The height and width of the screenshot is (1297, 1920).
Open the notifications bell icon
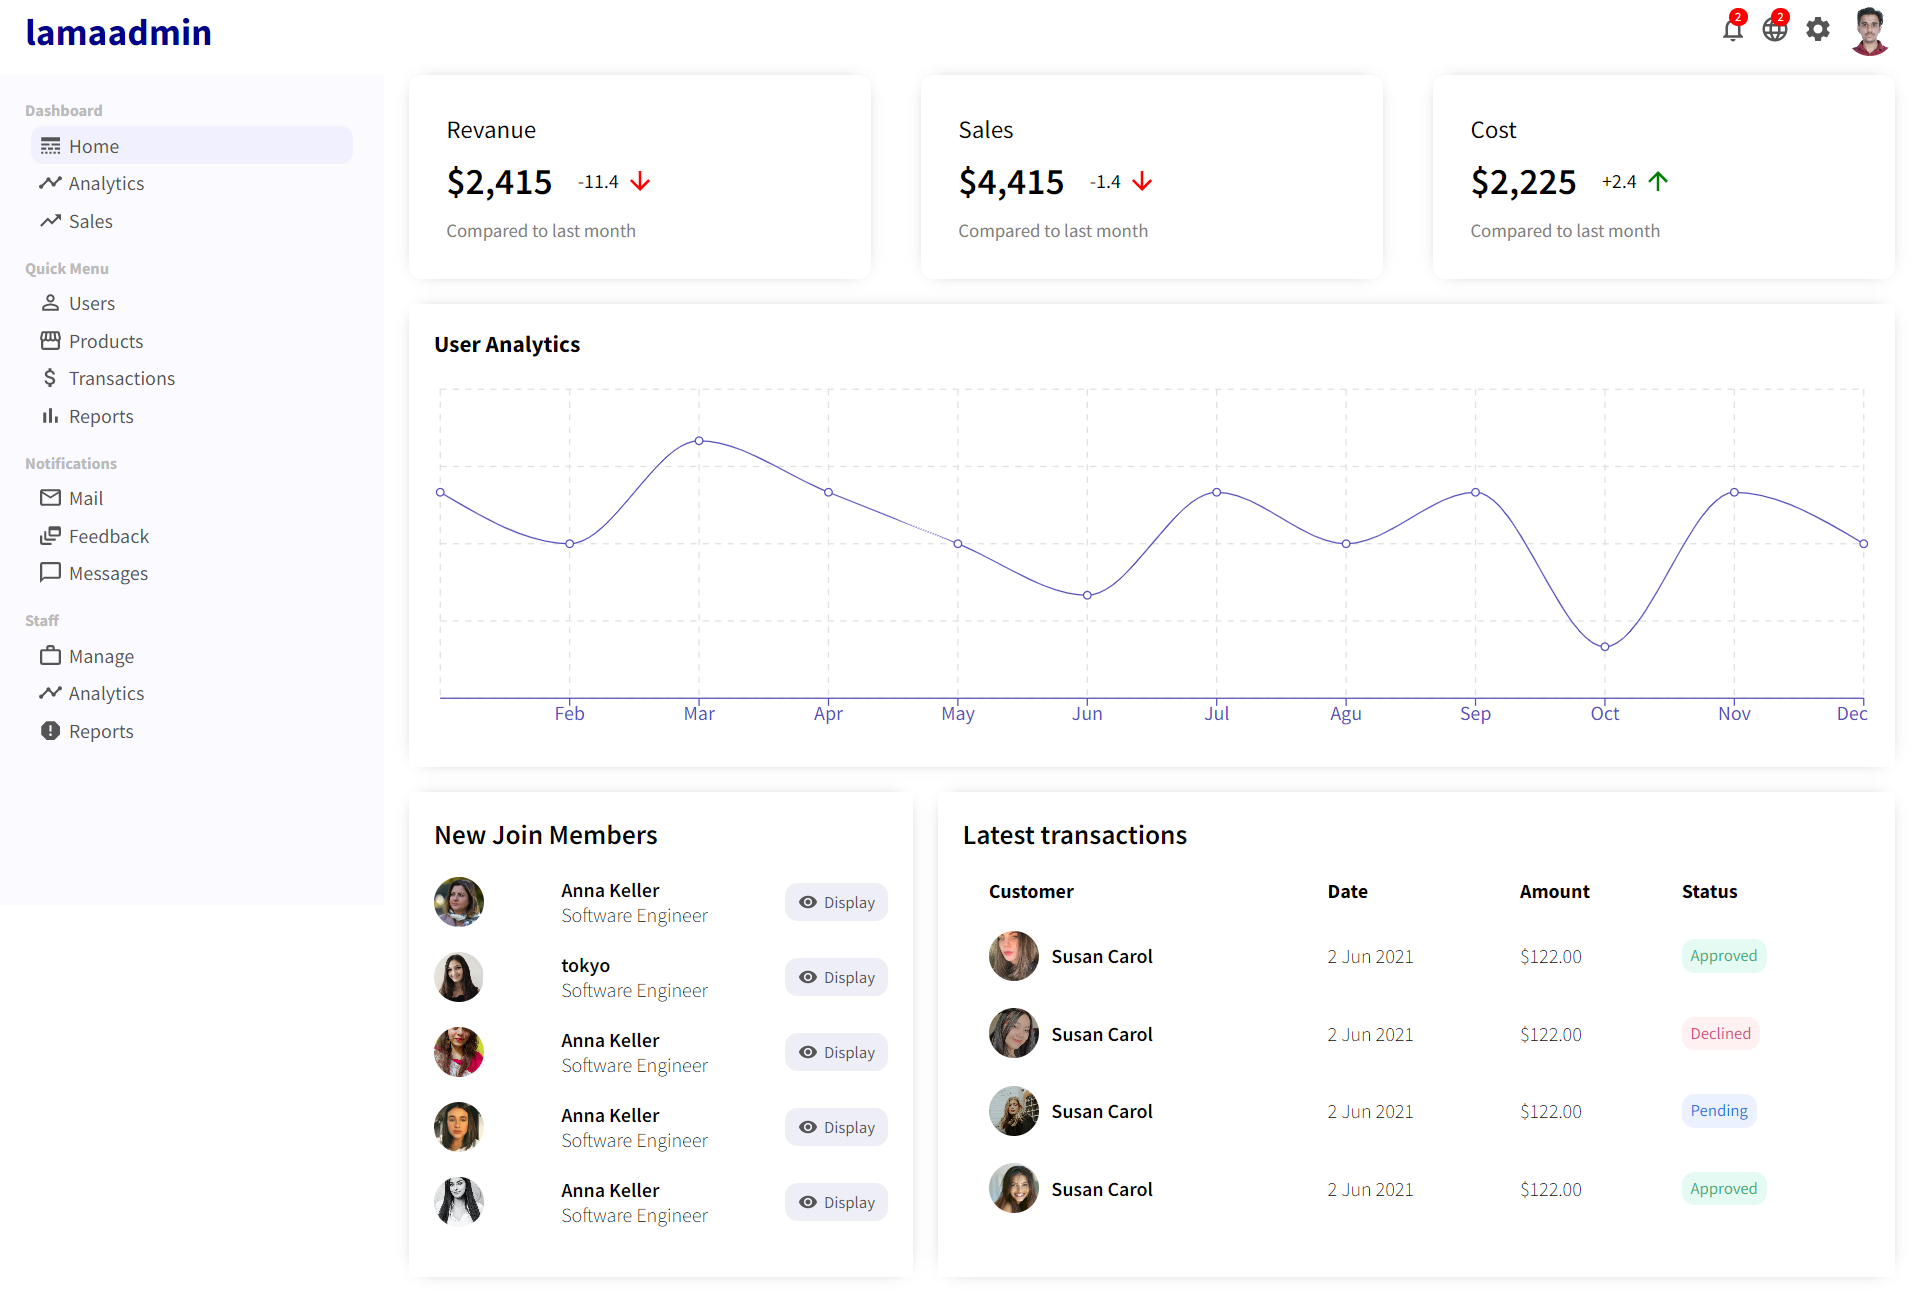tap(1733, 30)
